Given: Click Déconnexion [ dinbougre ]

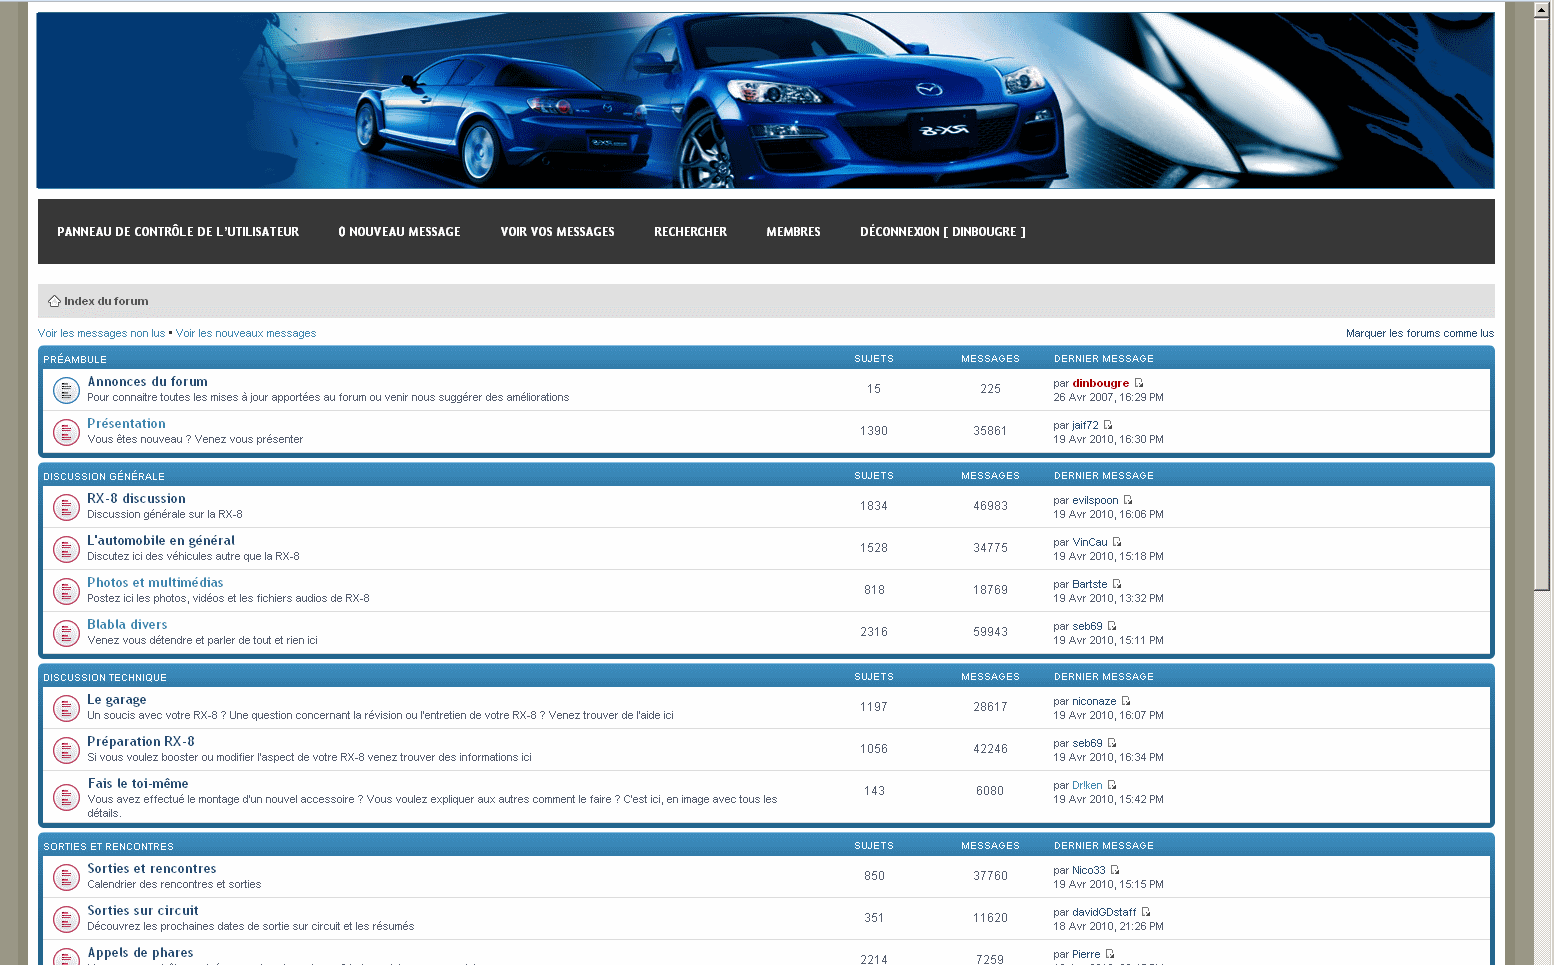Looking at the screenshot, I should (942, 232).
